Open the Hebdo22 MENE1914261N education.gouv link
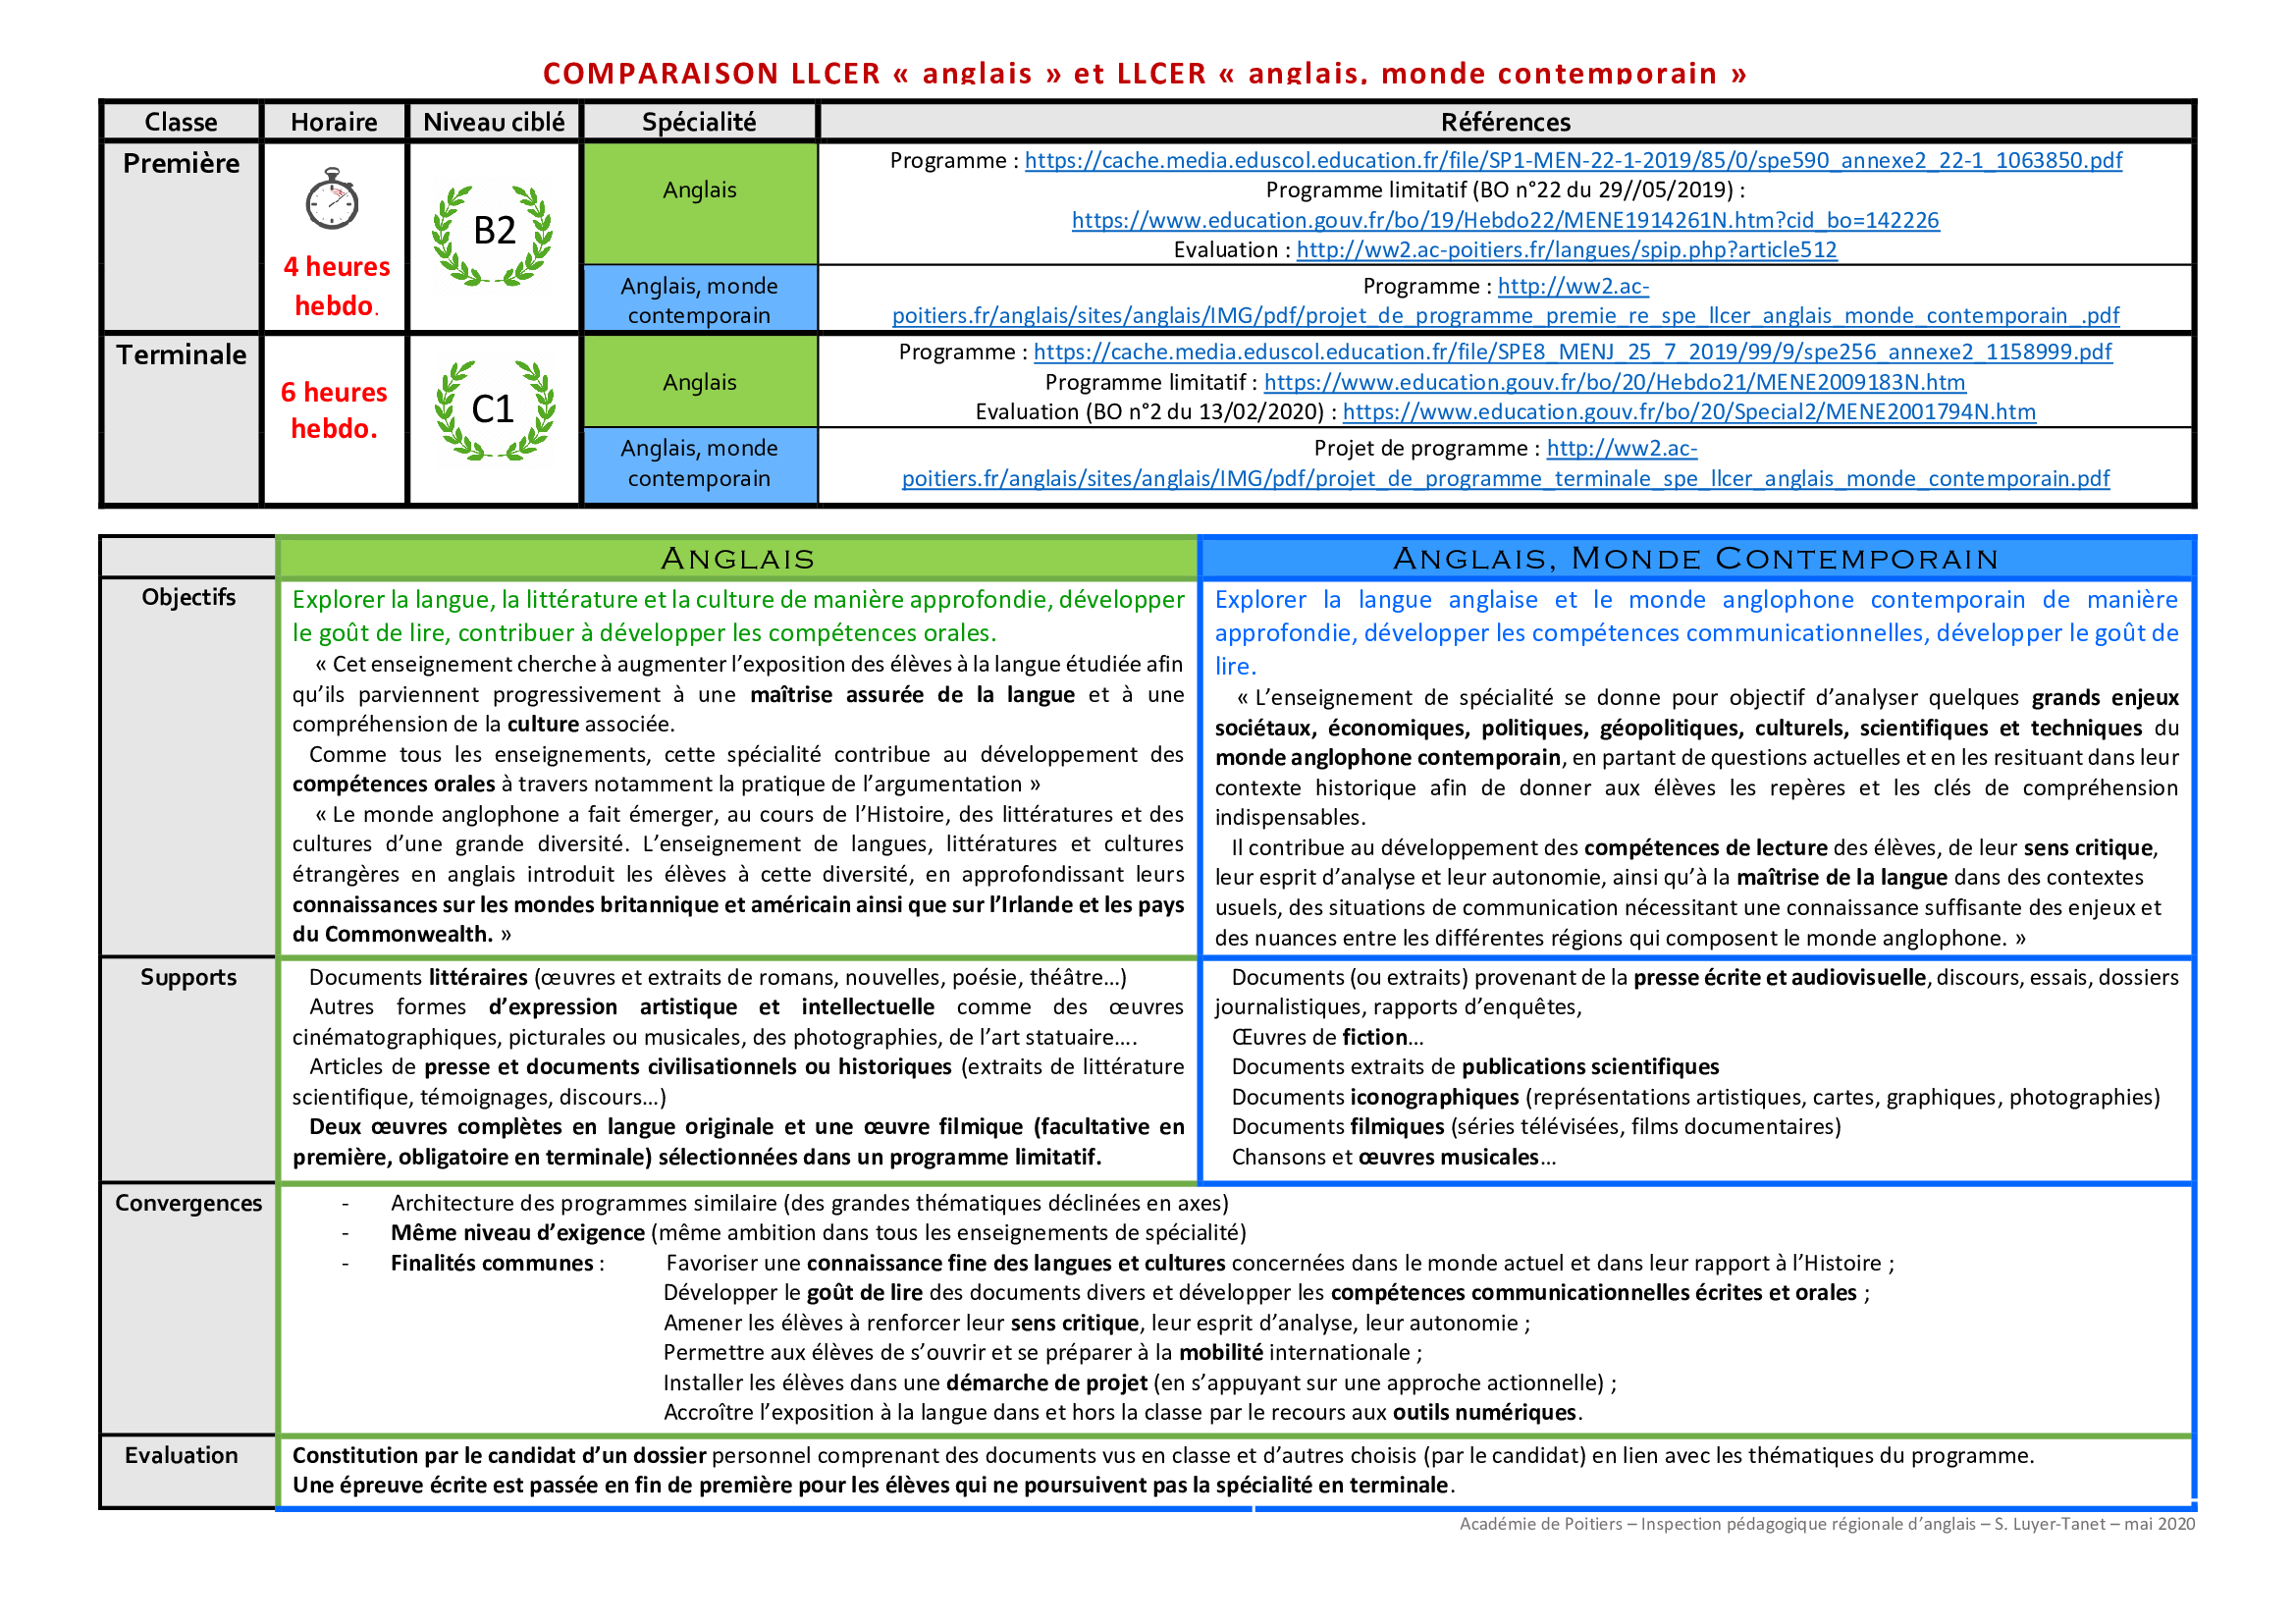 pyautogui.click(x=1504, y=220)
